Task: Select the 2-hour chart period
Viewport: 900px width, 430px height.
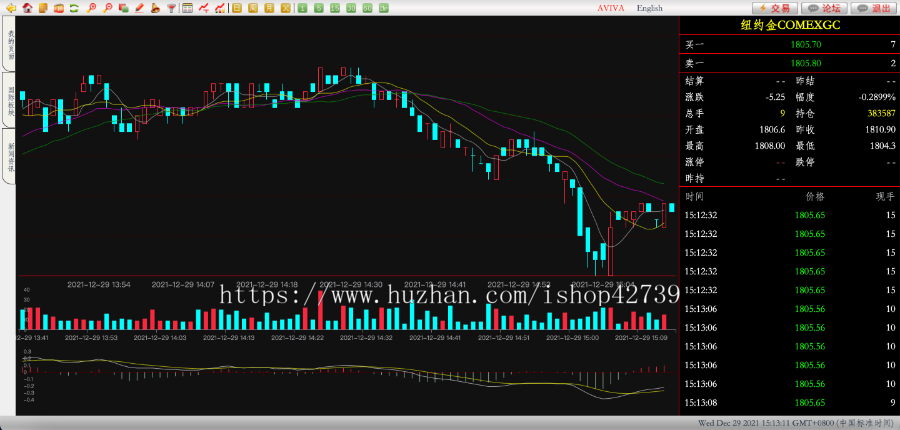Action: tap(383, 8)
